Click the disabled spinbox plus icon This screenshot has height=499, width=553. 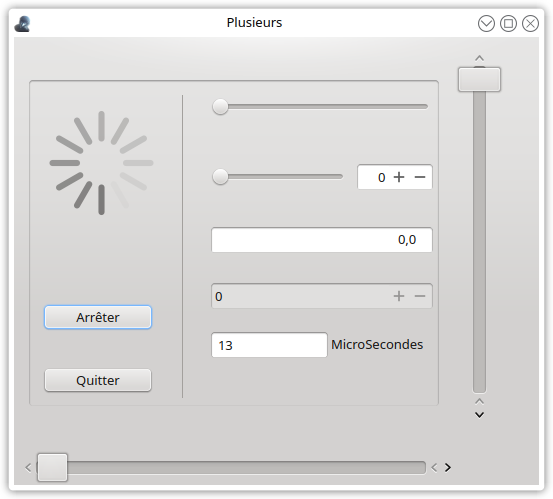[399, 296]
